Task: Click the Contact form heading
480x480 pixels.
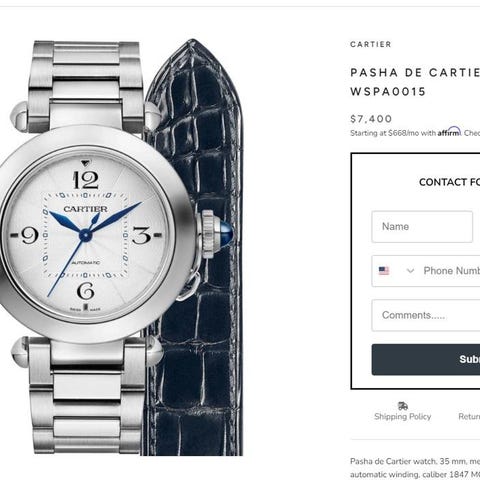Action: [449, 182]
